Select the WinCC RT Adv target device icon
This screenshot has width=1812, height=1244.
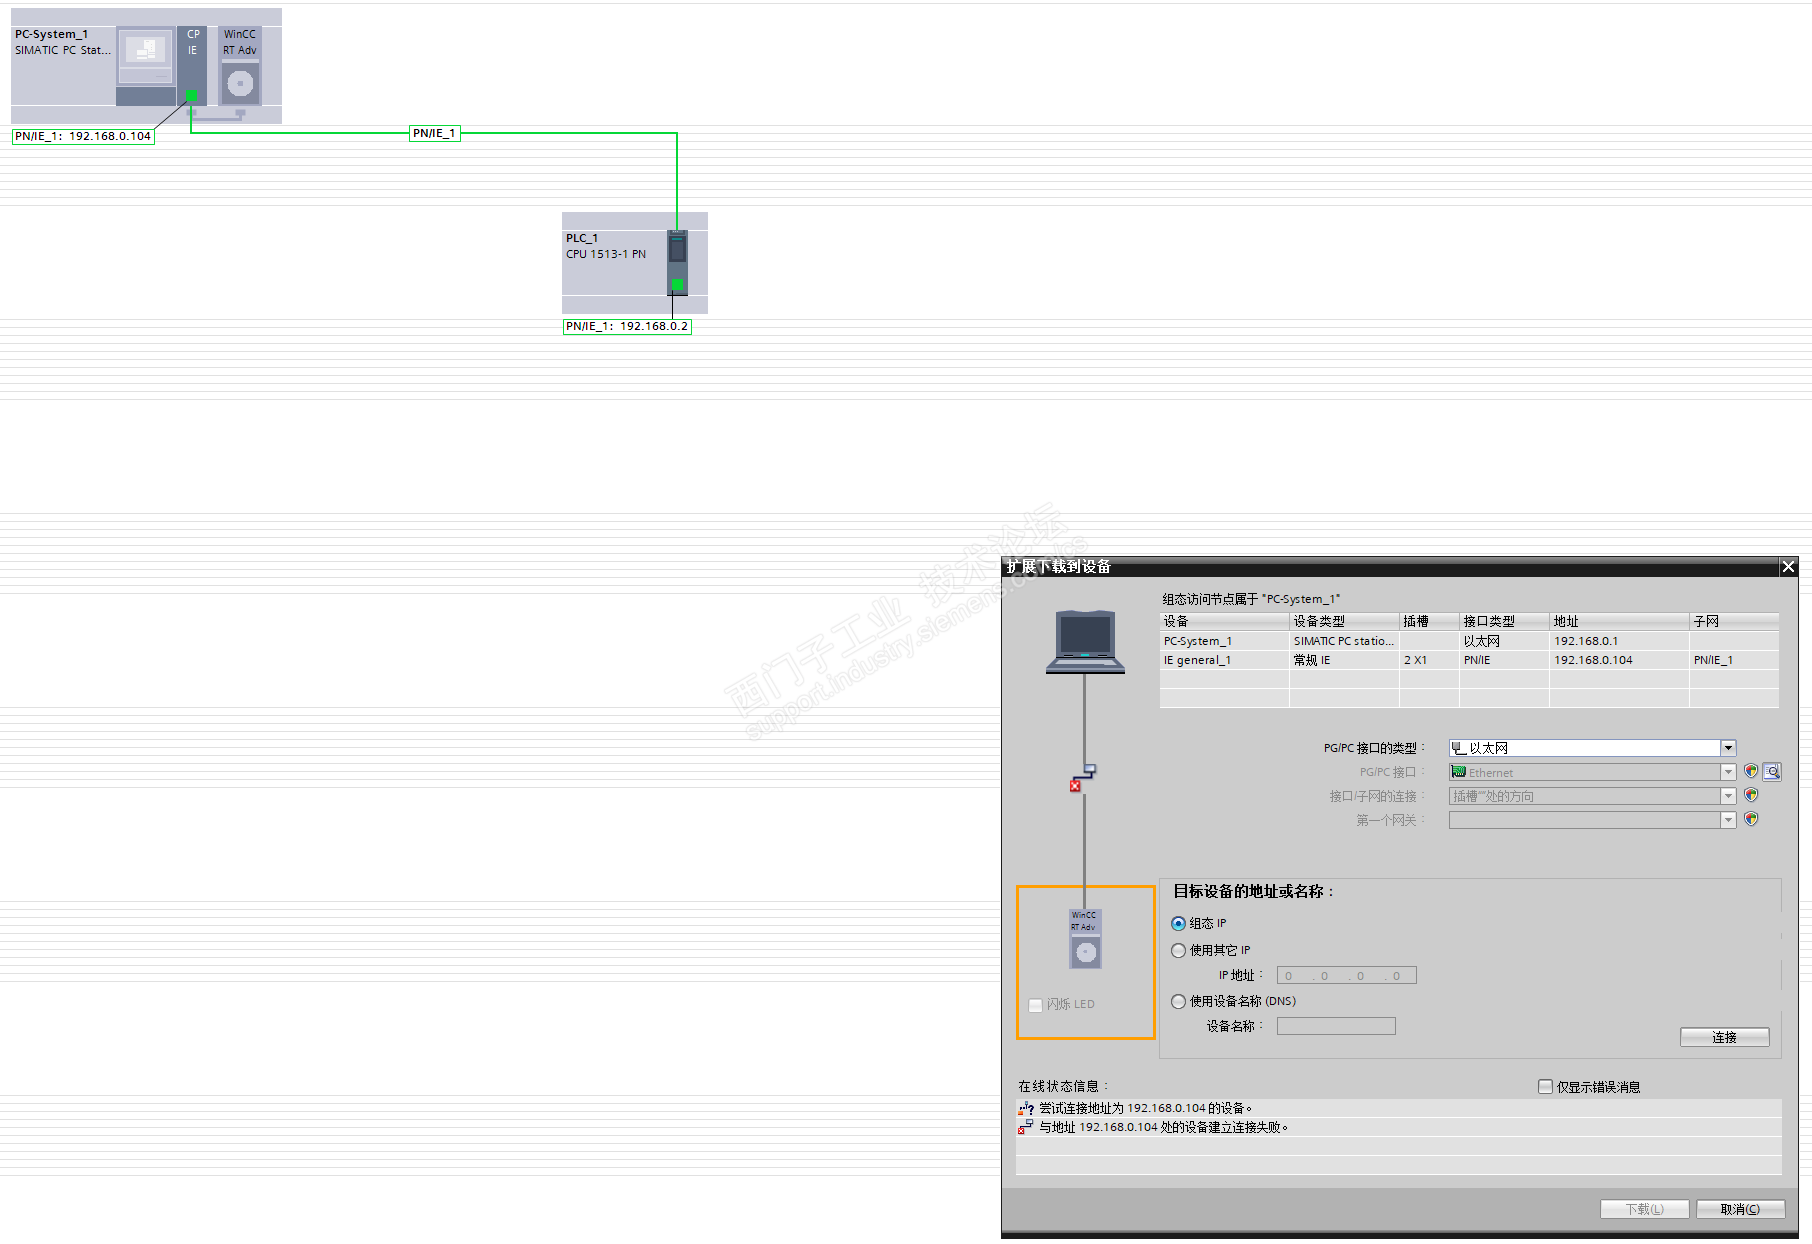pyautogui.click(x=1085, y=938)
